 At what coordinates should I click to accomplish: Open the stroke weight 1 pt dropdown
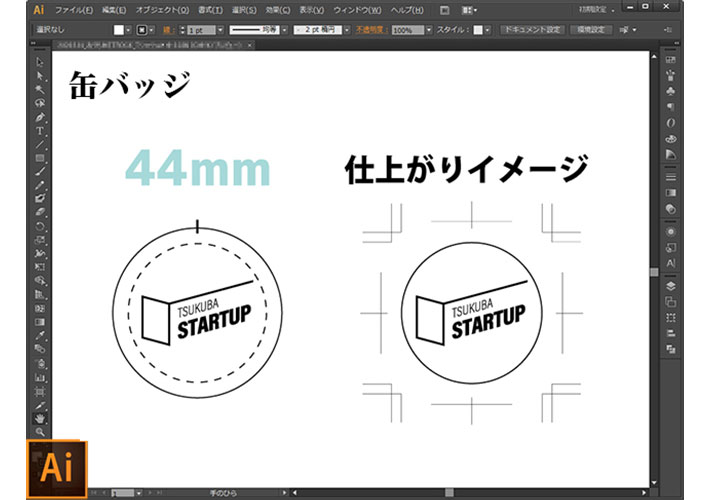pyautogui.click(x=220, y=30)
